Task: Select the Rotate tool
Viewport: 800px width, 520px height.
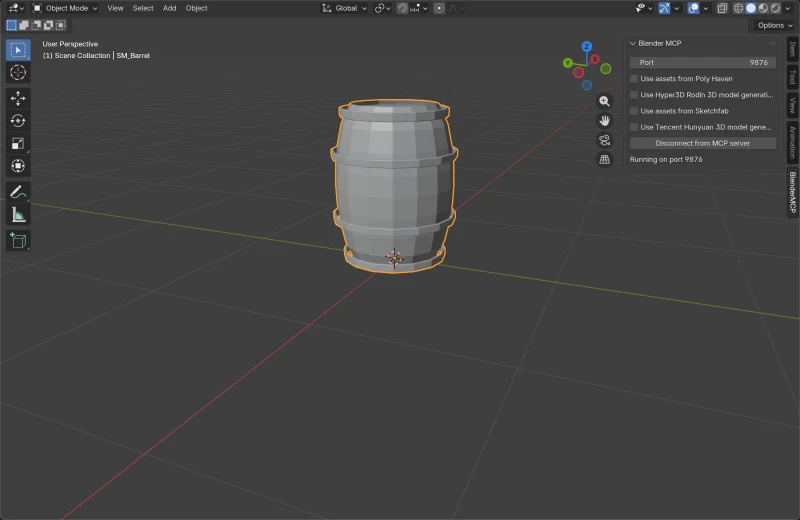Action: pyautogui.click(x=18, y=120)
